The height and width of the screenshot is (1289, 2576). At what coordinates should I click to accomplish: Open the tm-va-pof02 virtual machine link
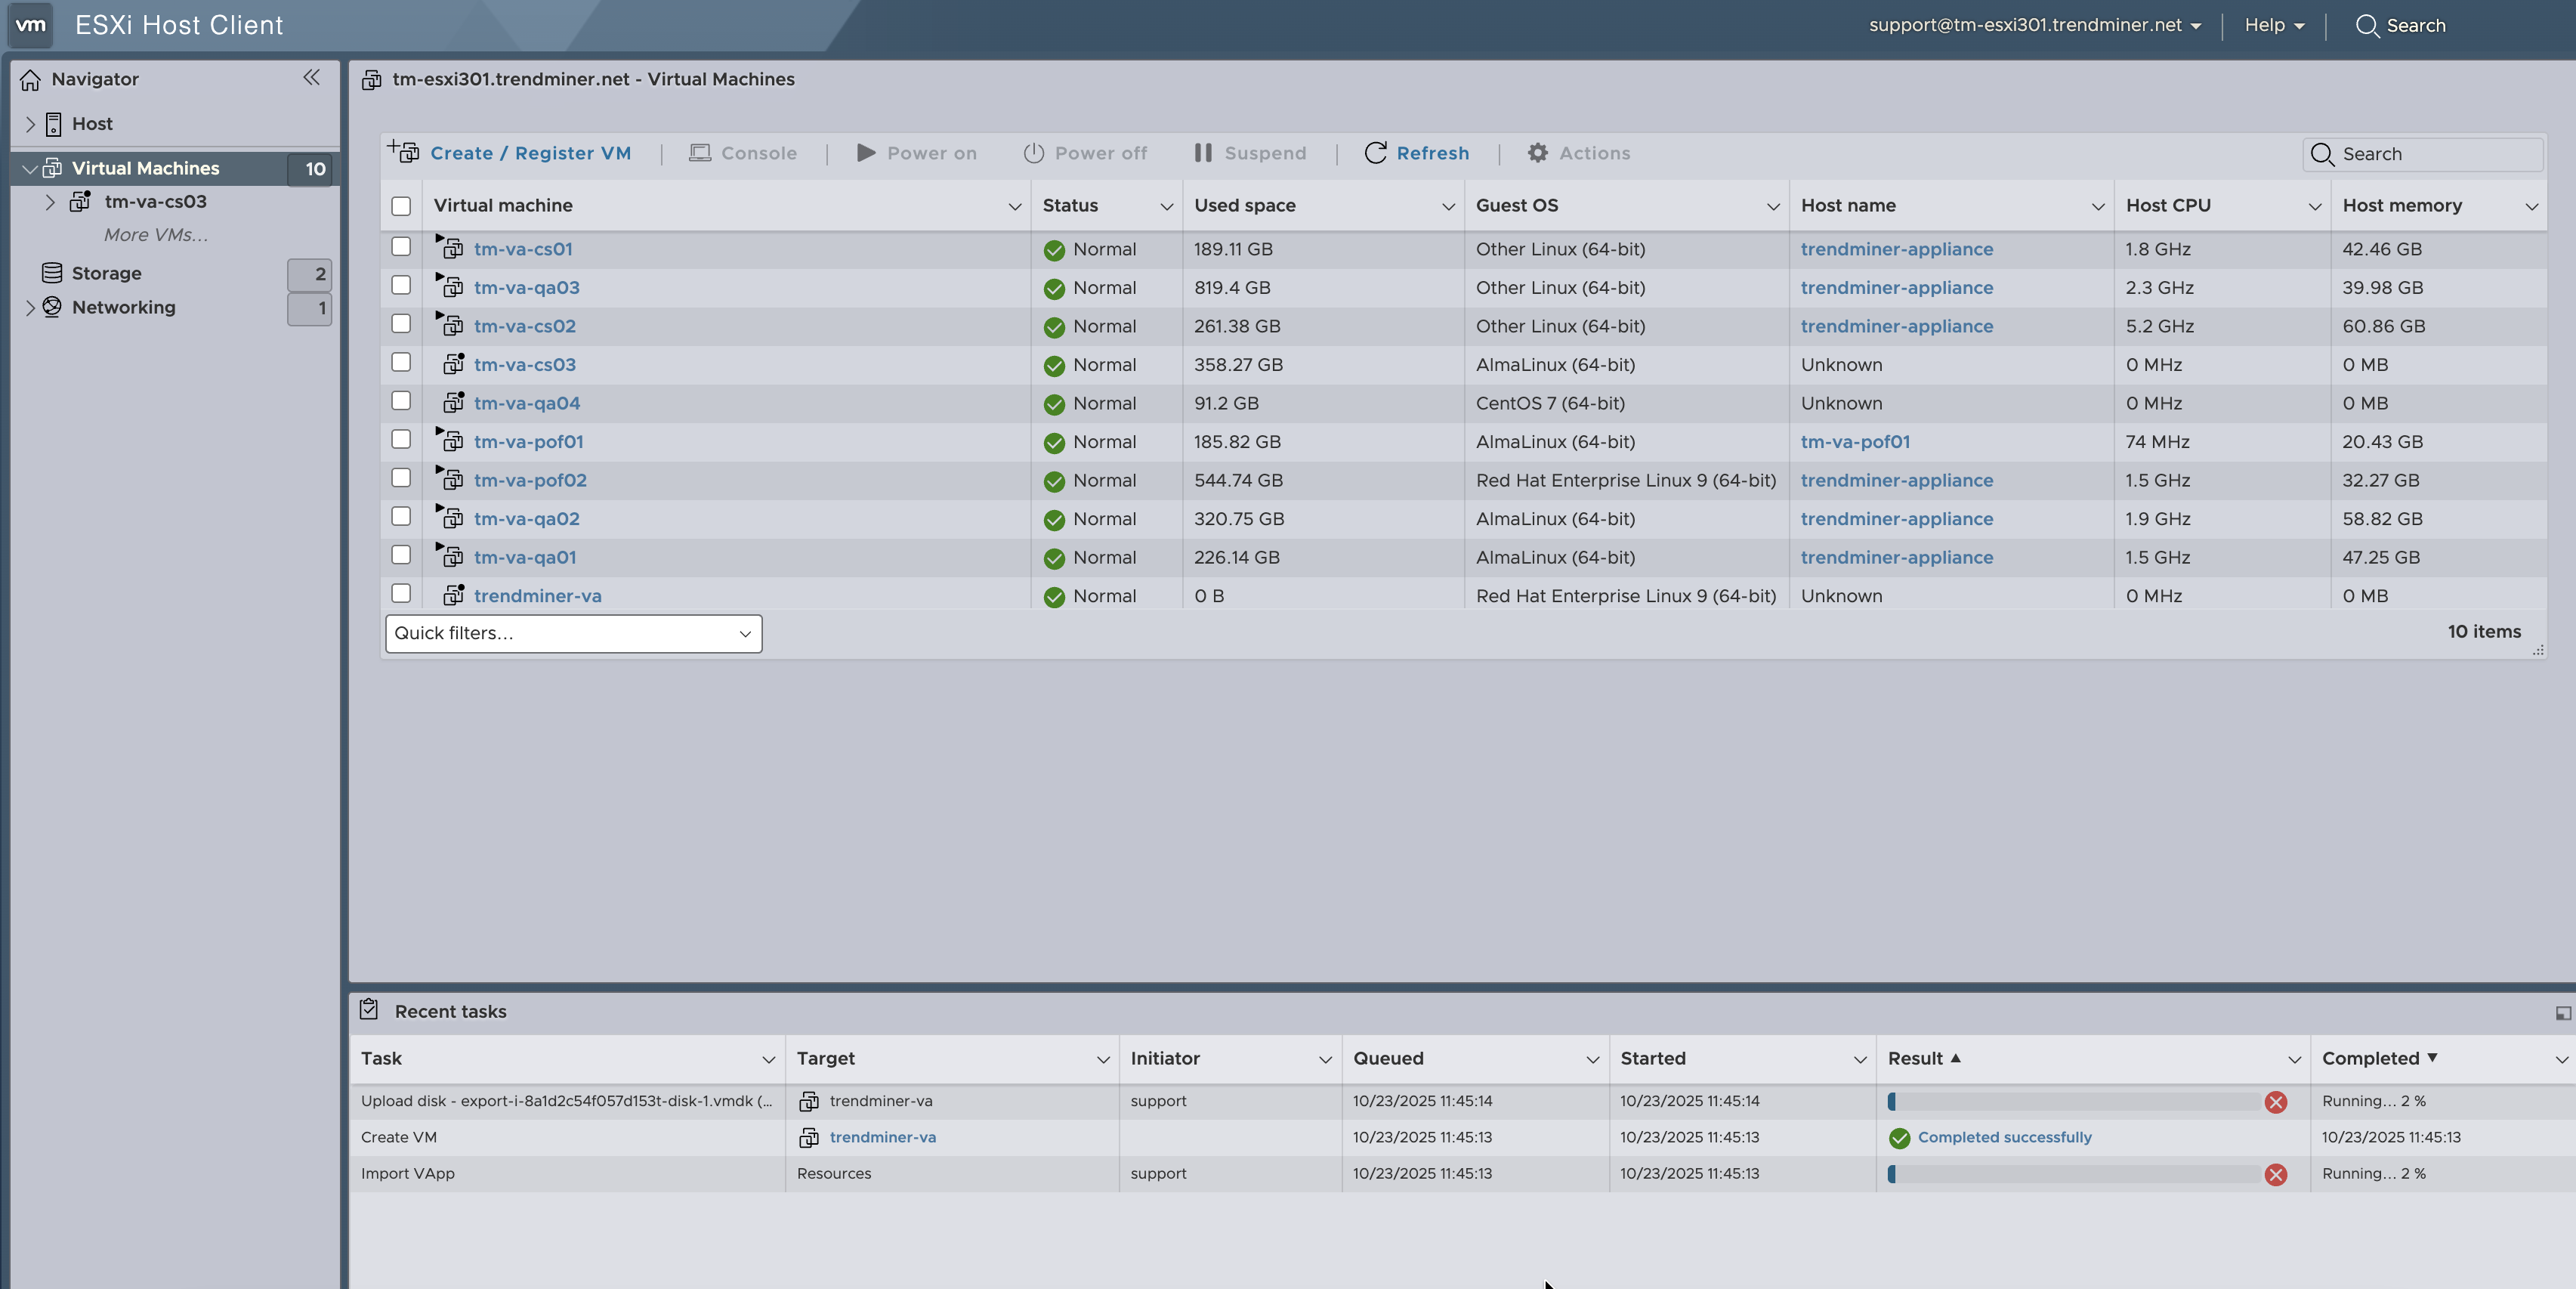click(530, 481)
